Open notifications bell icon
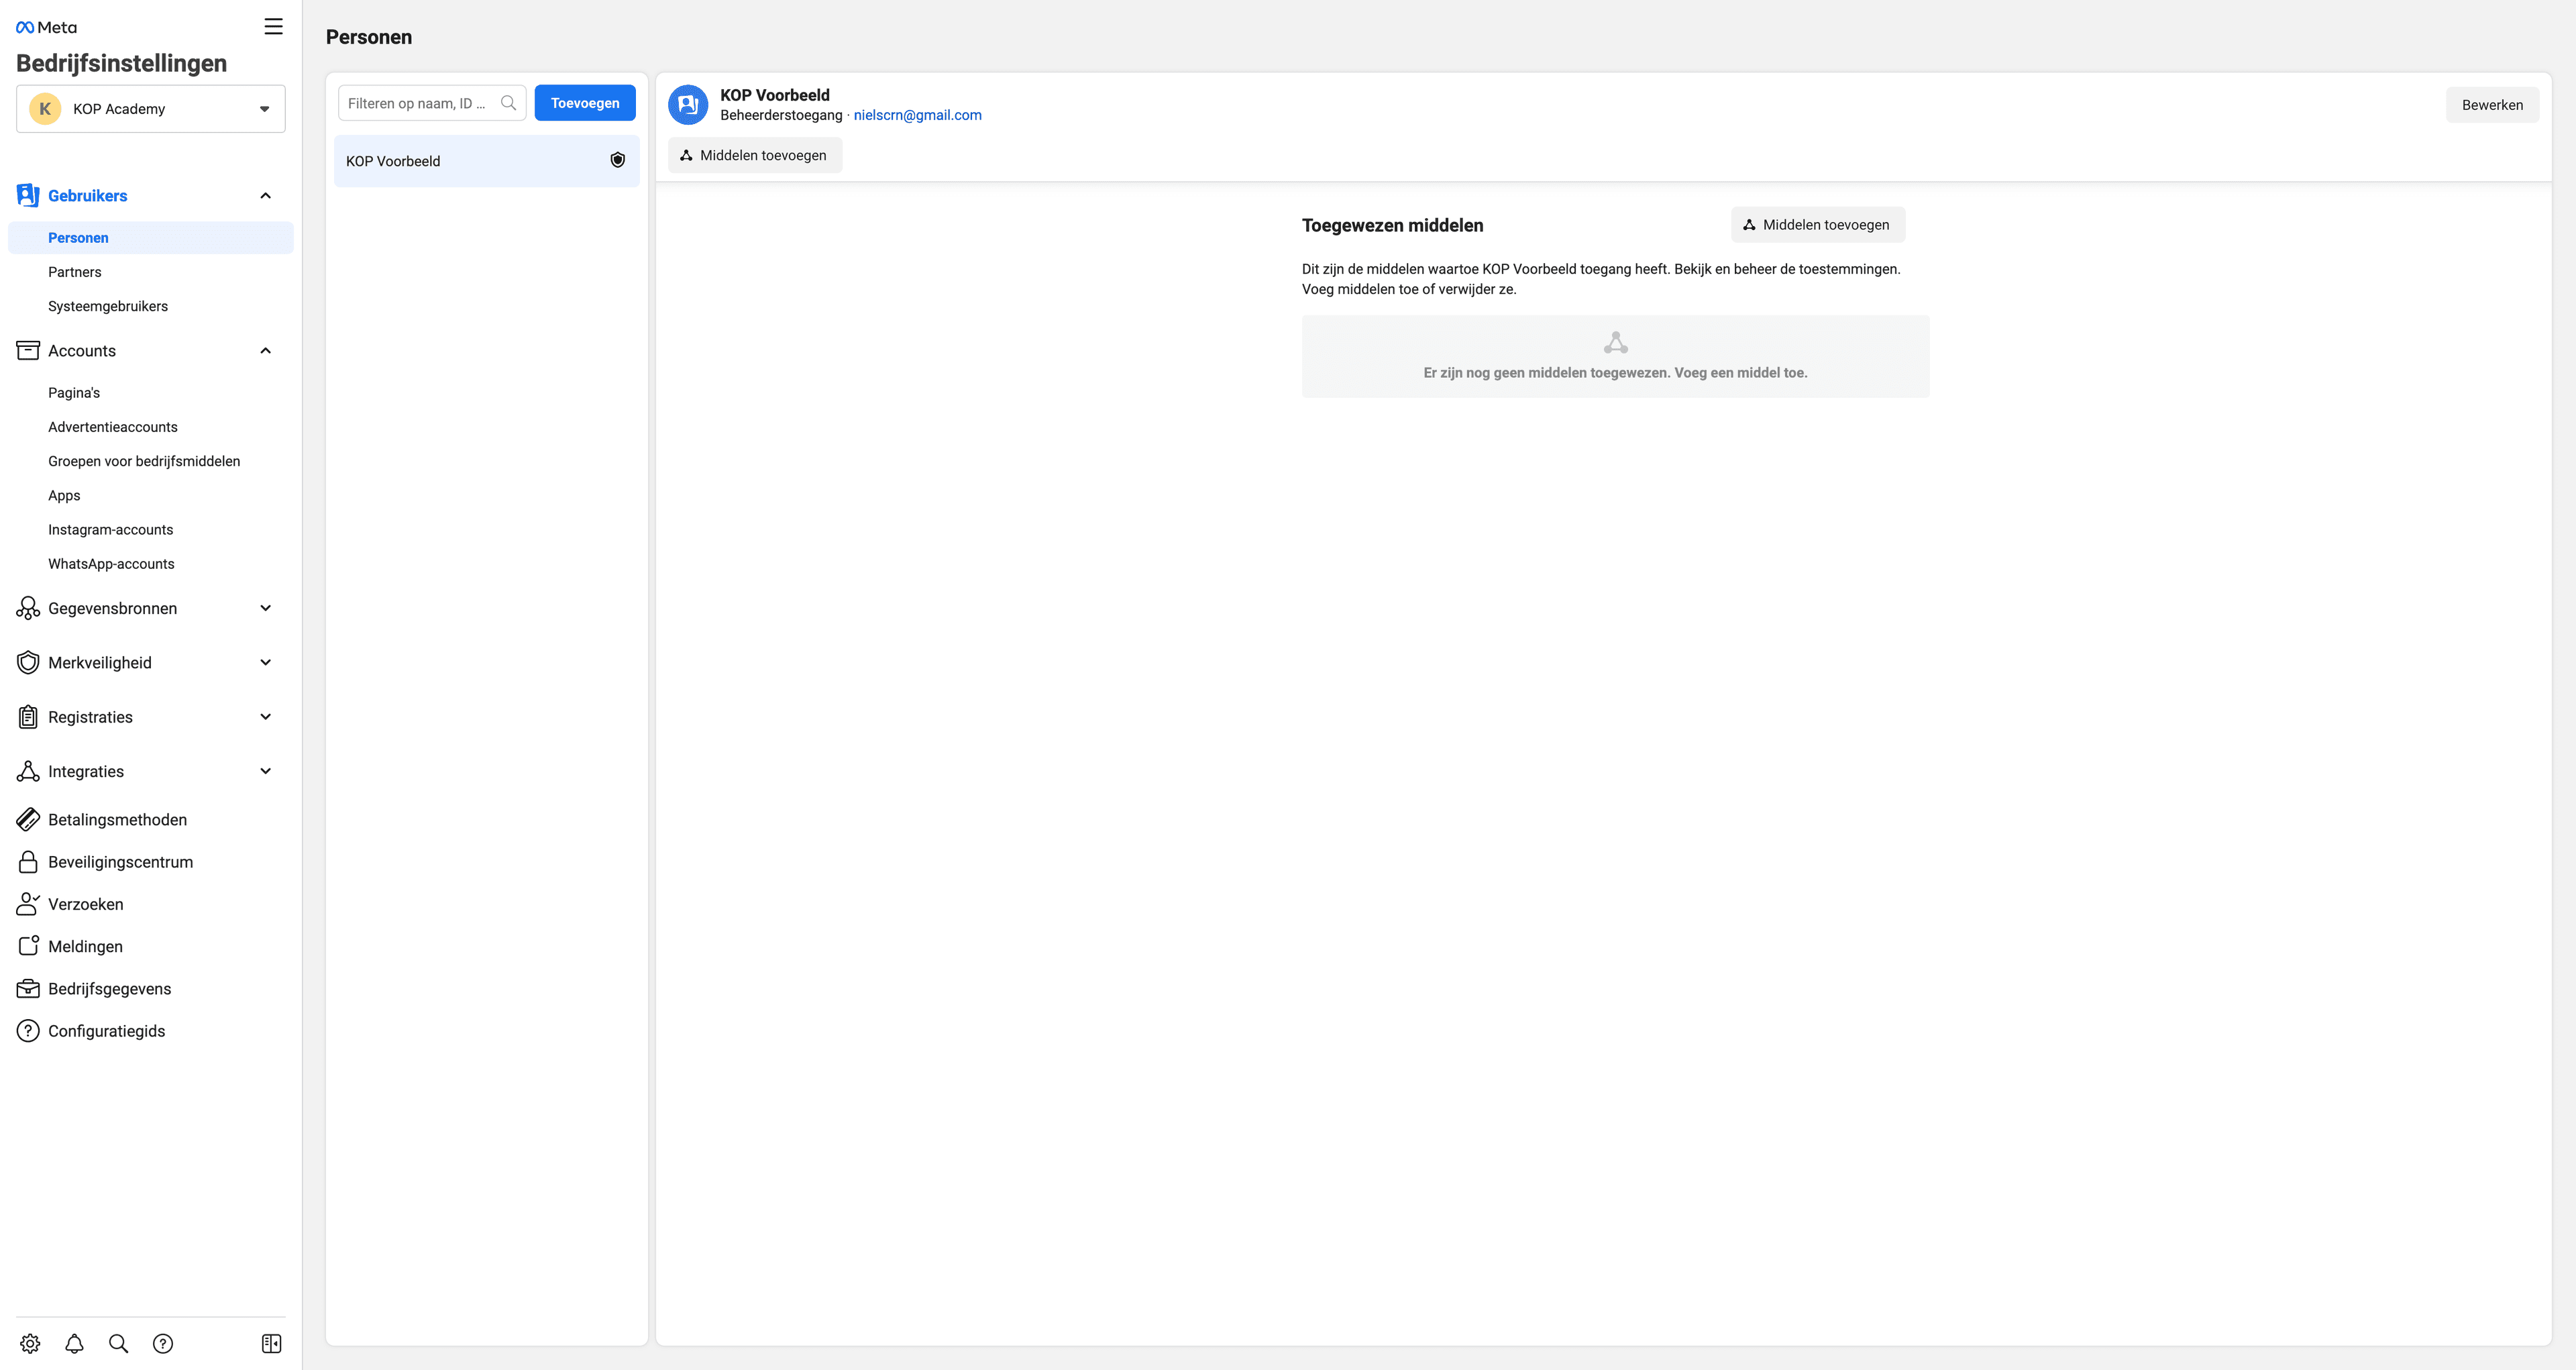This screenshot has width=2576, height=1370. click(74, 1343)
